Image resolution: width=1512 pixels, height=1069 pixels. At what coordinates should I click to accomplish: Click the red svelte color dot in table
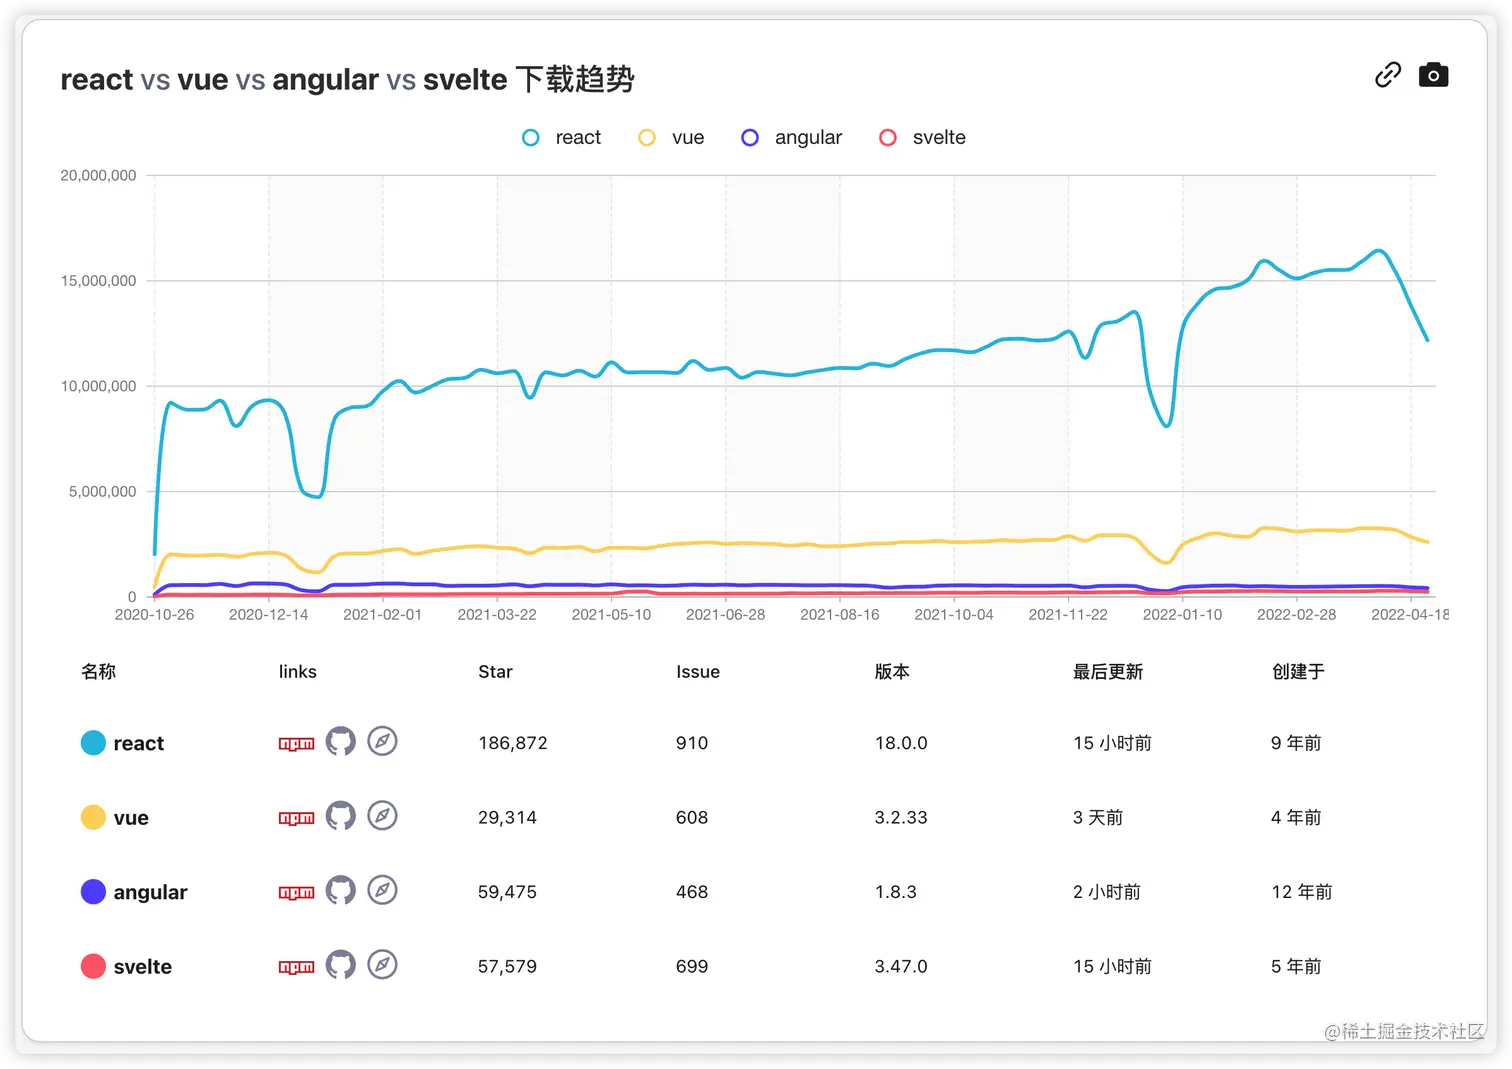(93, 966)
